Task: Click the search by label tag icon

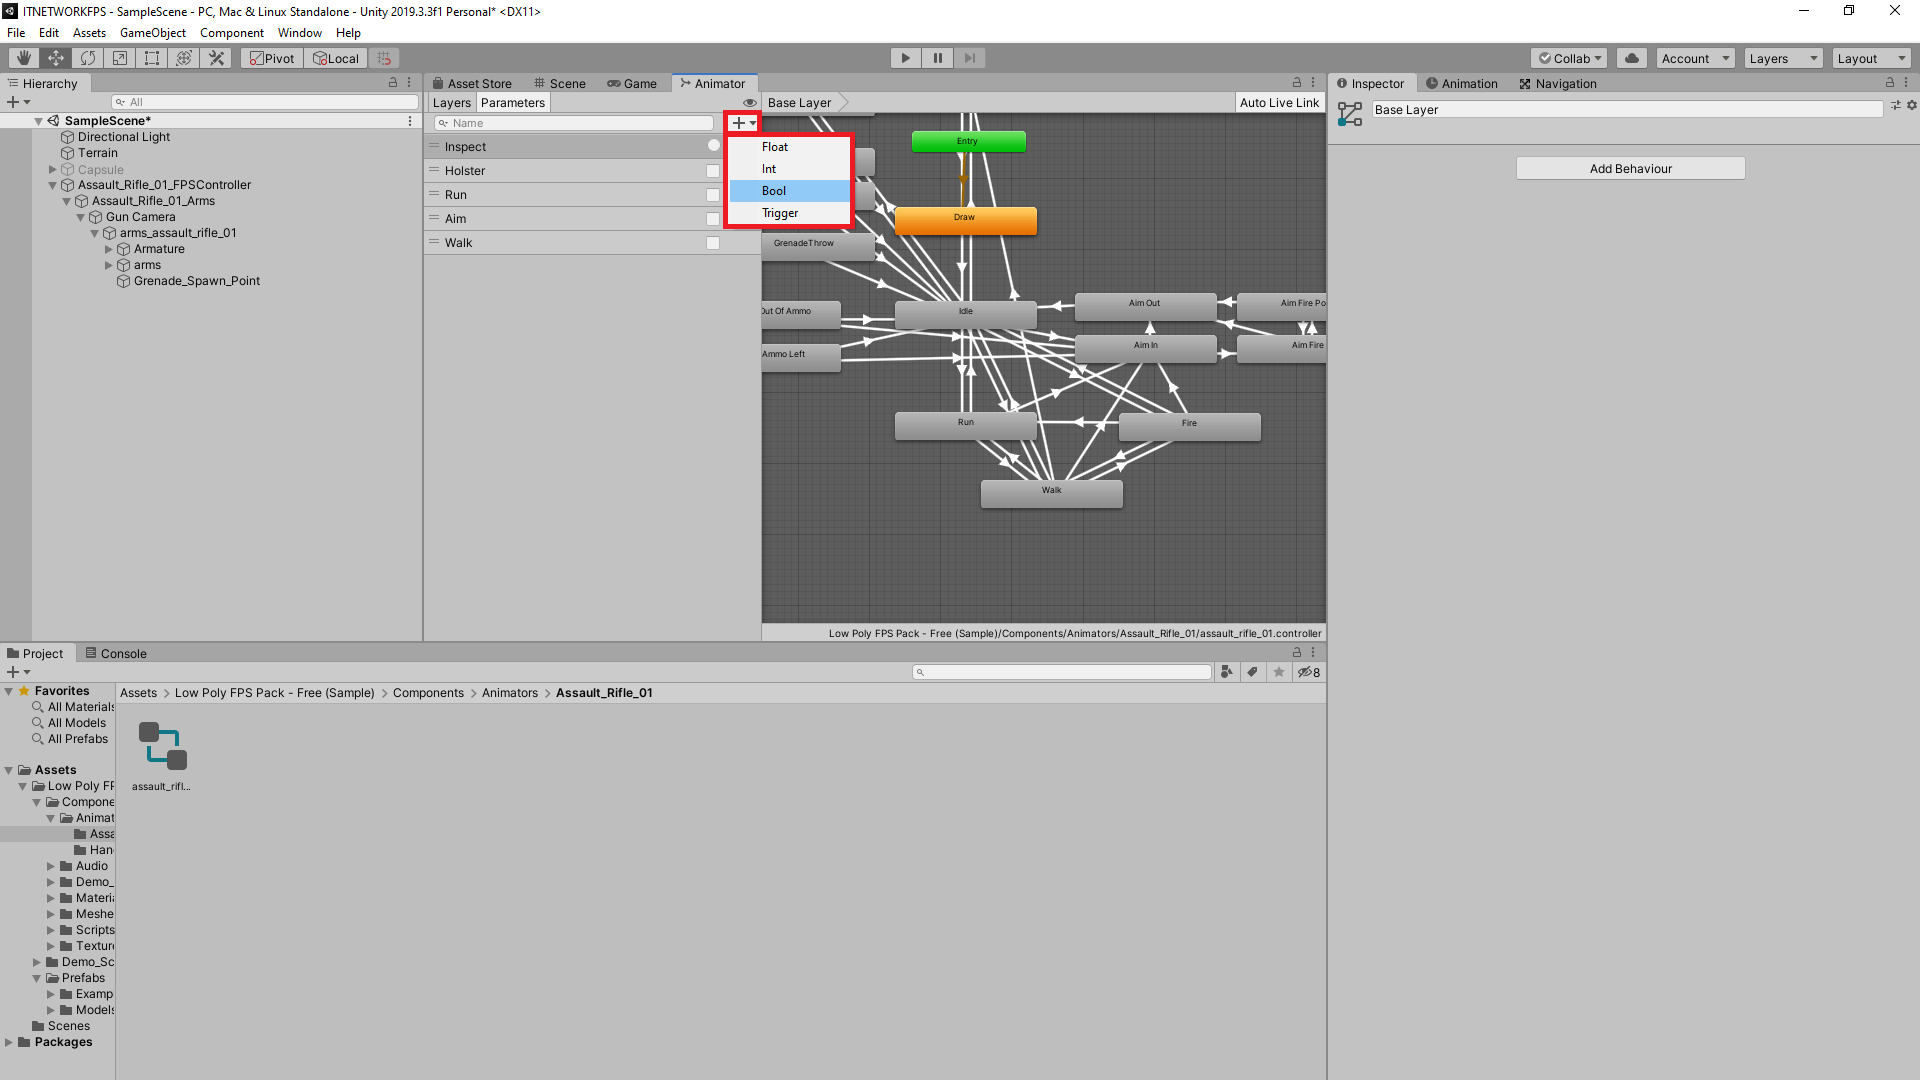Action: point(1253,671)
